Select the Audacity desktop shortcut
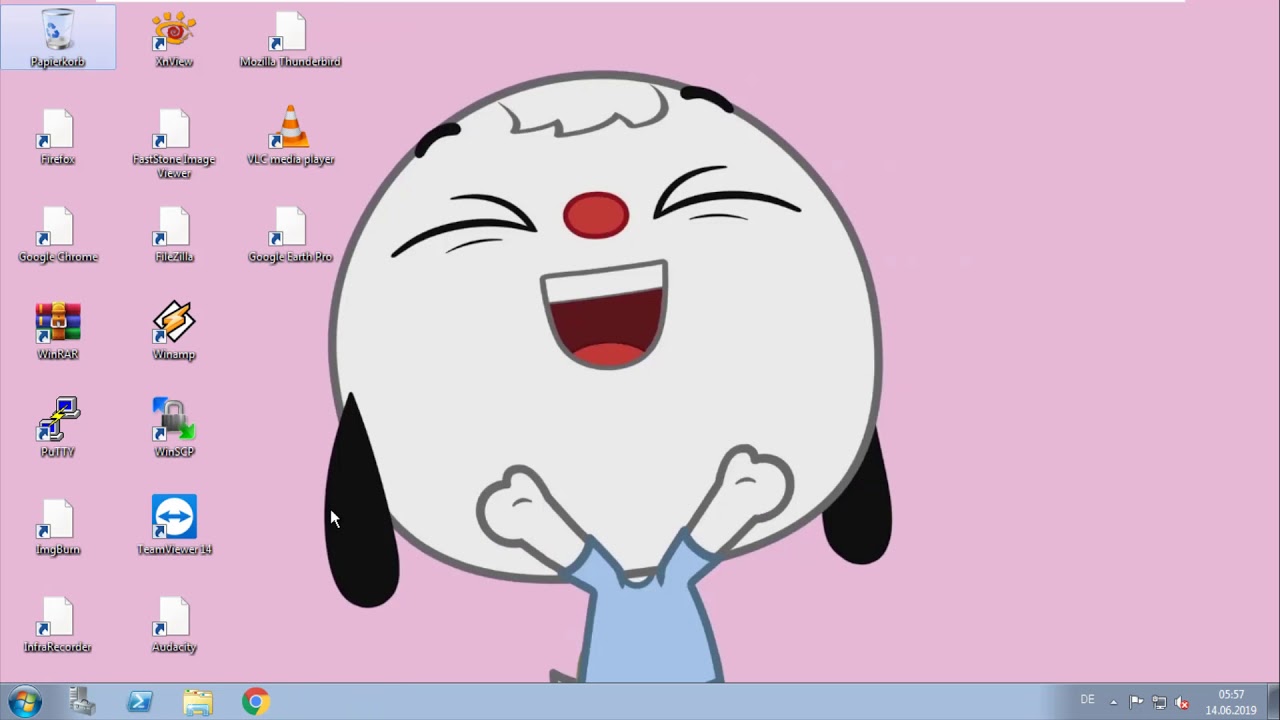The width and height of the screenshot is (1280, 720). (174, 624)
